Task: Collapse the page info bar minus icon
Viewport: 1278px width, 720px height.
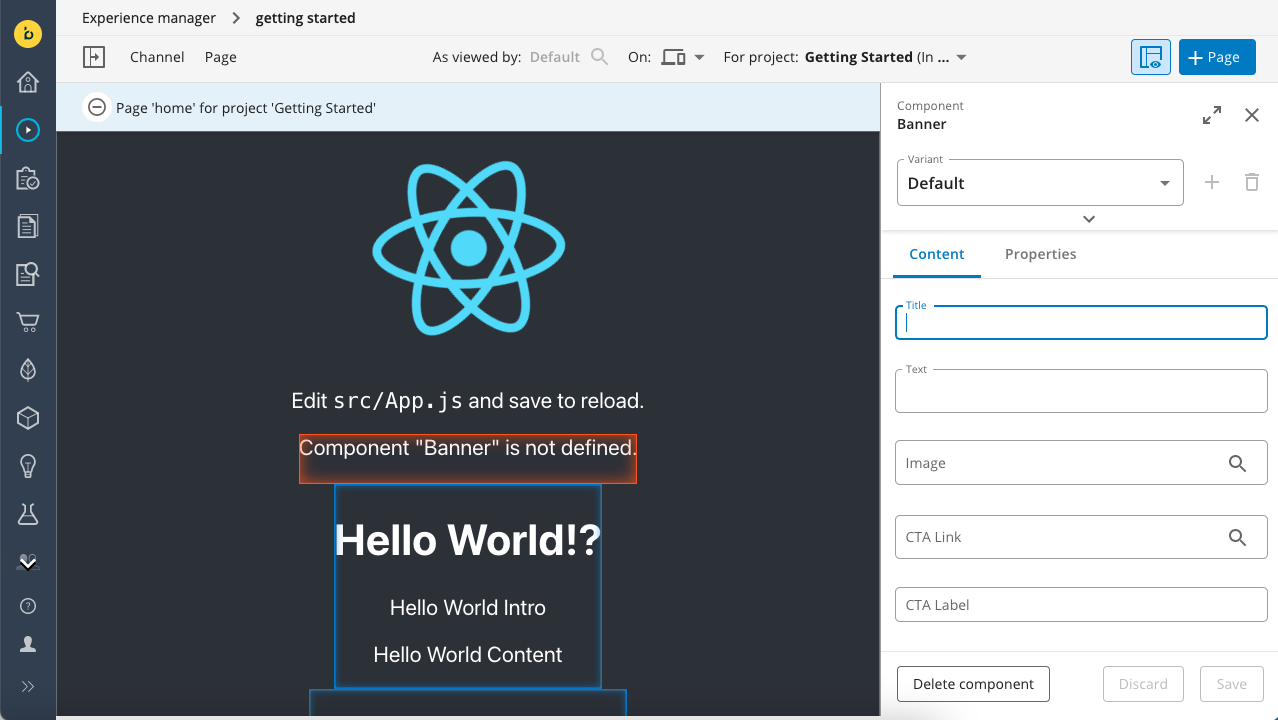Action: (97, 107)
